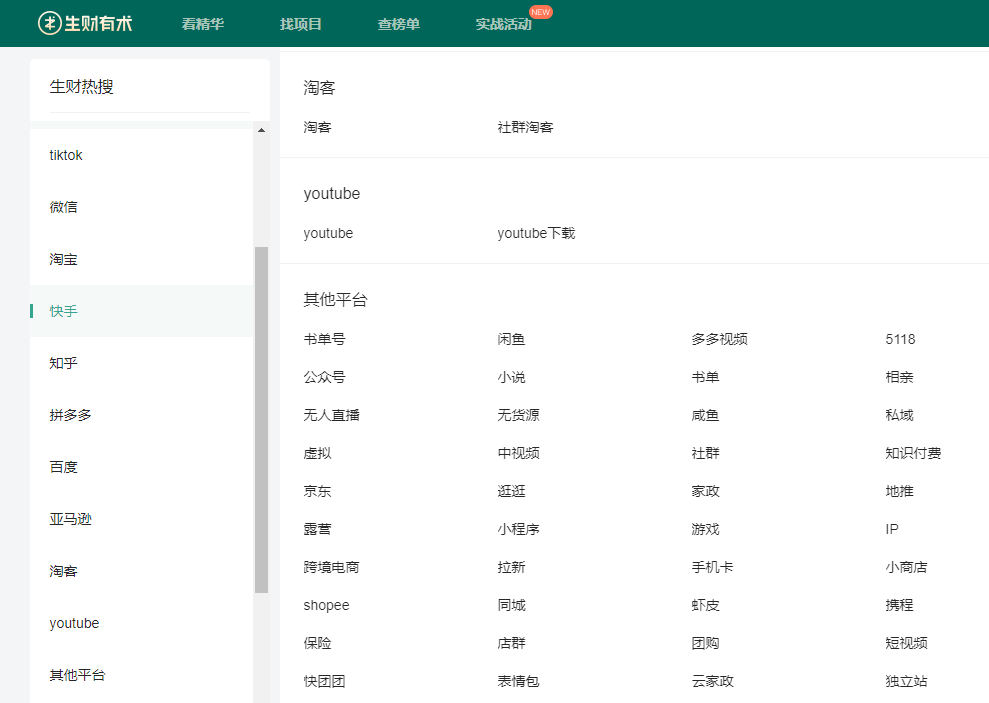Select 百度 in the sidebar

tap(142, 467)
